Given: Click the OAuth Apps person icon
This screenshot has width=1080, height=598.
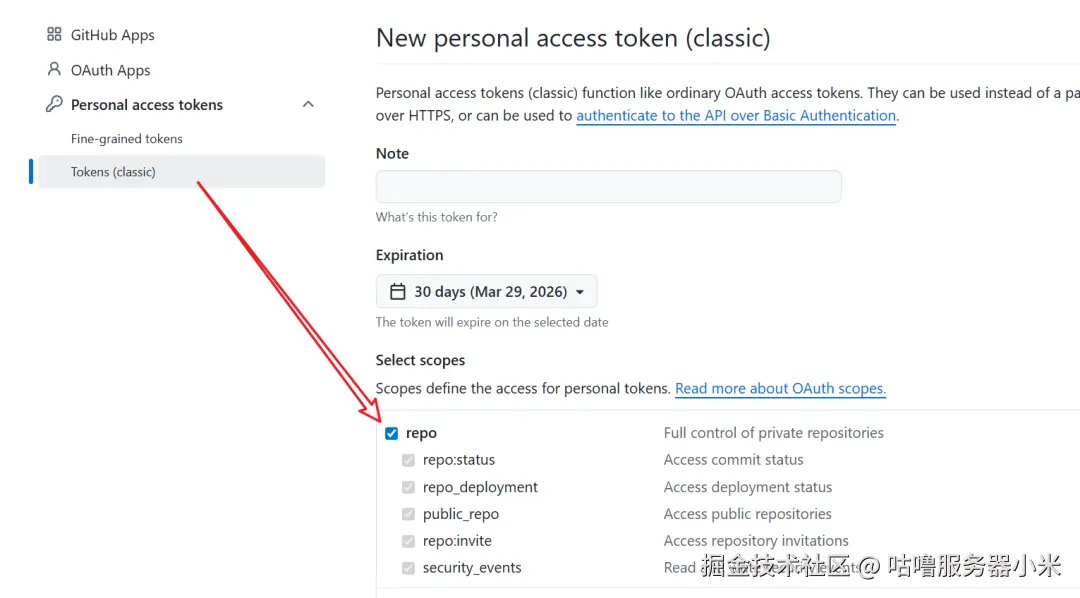Looking at the screenshot, I should (54, 70).
